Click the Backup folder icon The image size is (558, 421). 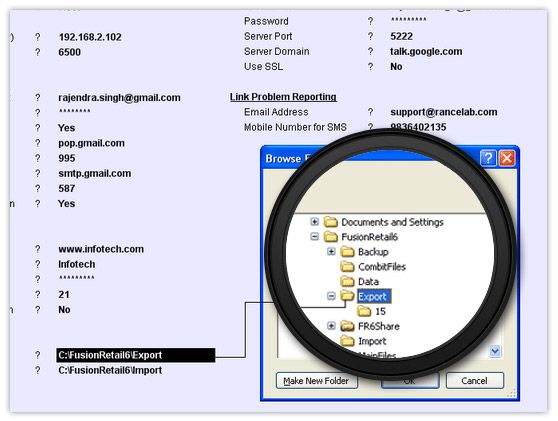coord(347,252)
